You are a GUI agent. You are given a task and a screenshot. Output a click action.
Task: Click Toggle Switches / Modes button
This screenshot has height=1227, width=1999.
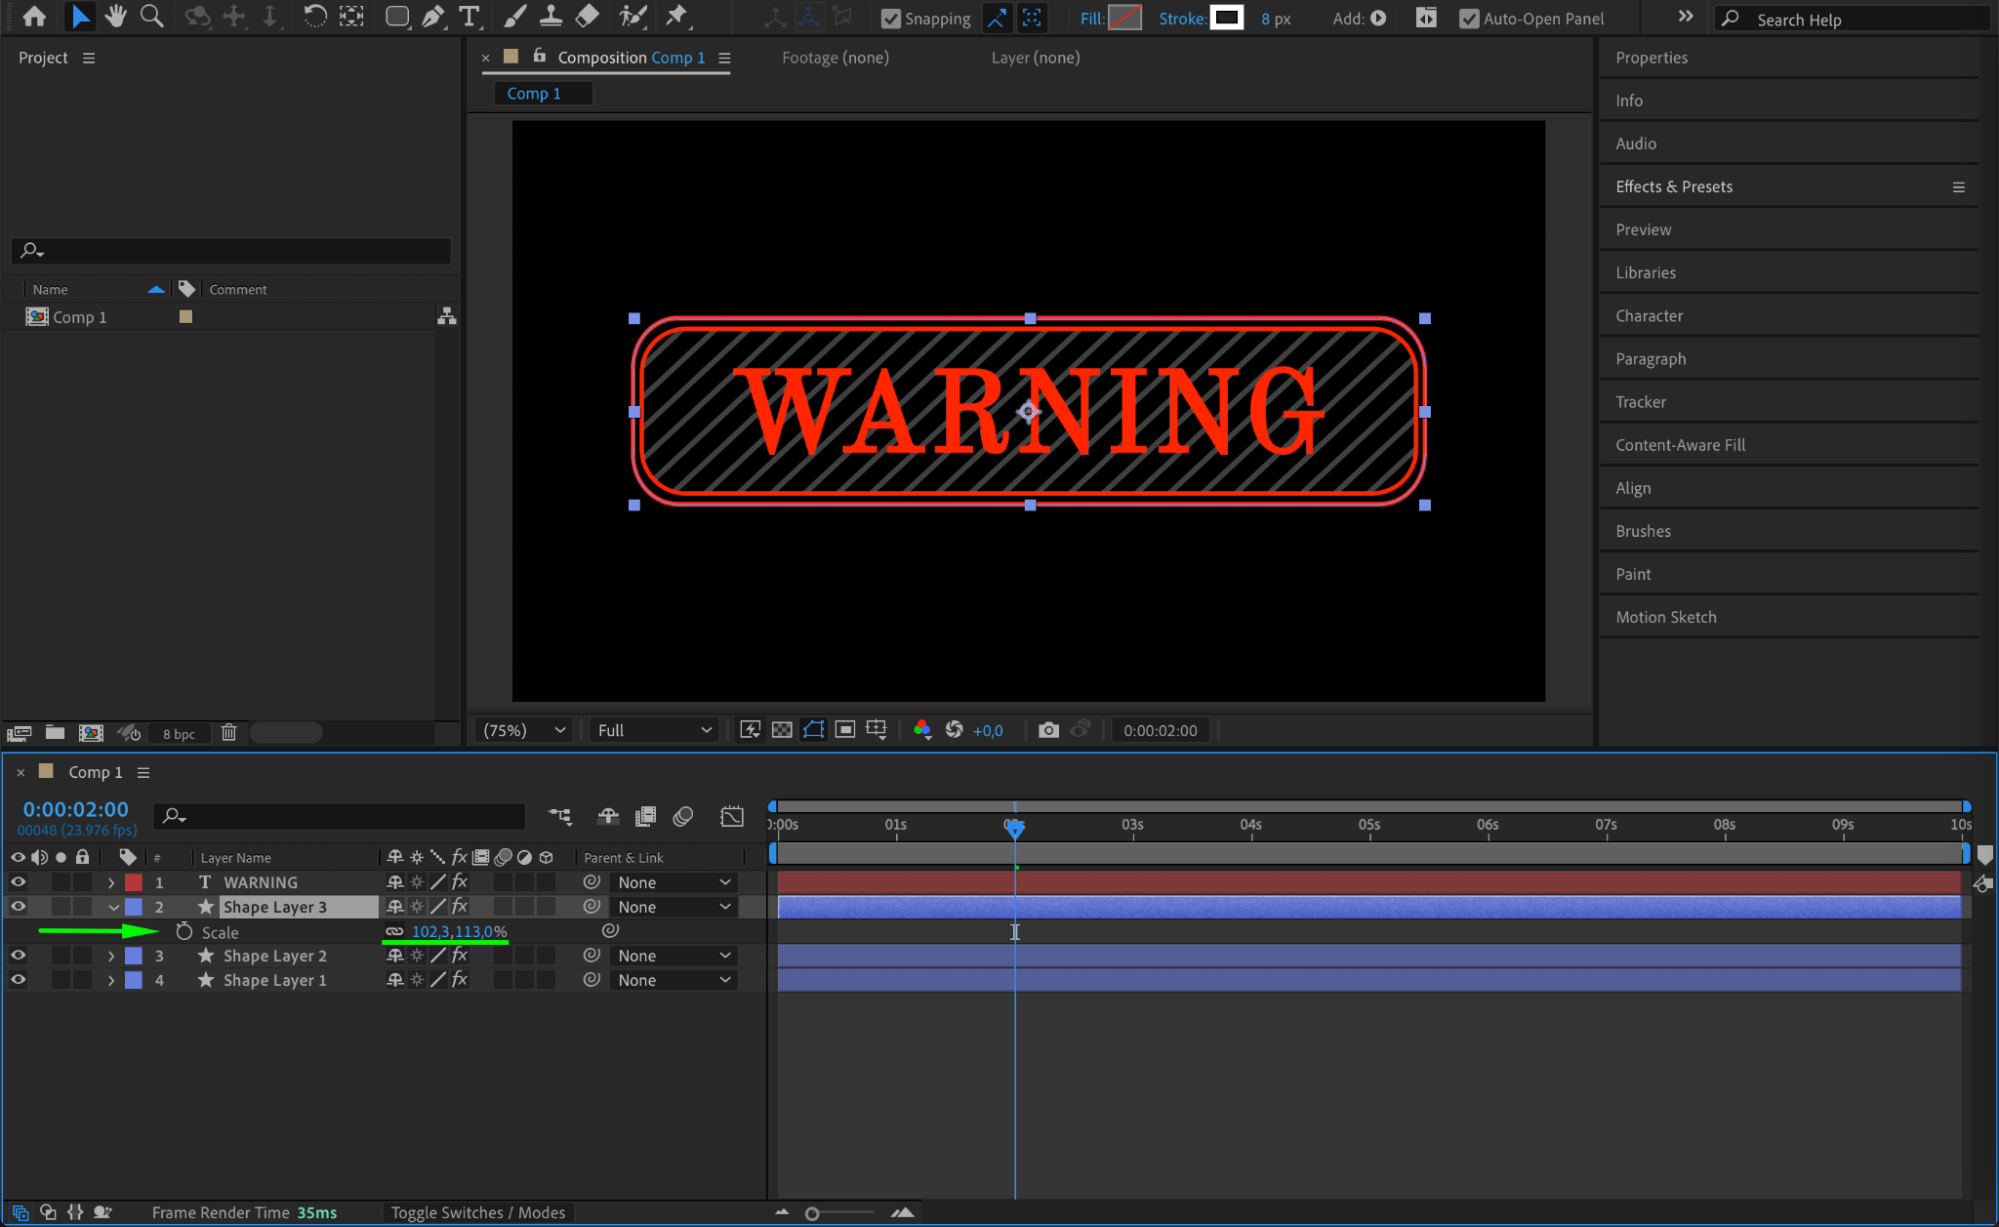478,1212
